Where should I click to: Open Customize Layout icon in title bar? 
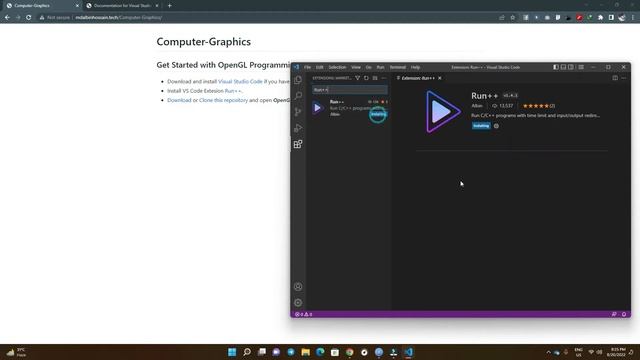(x=581, y=67)
